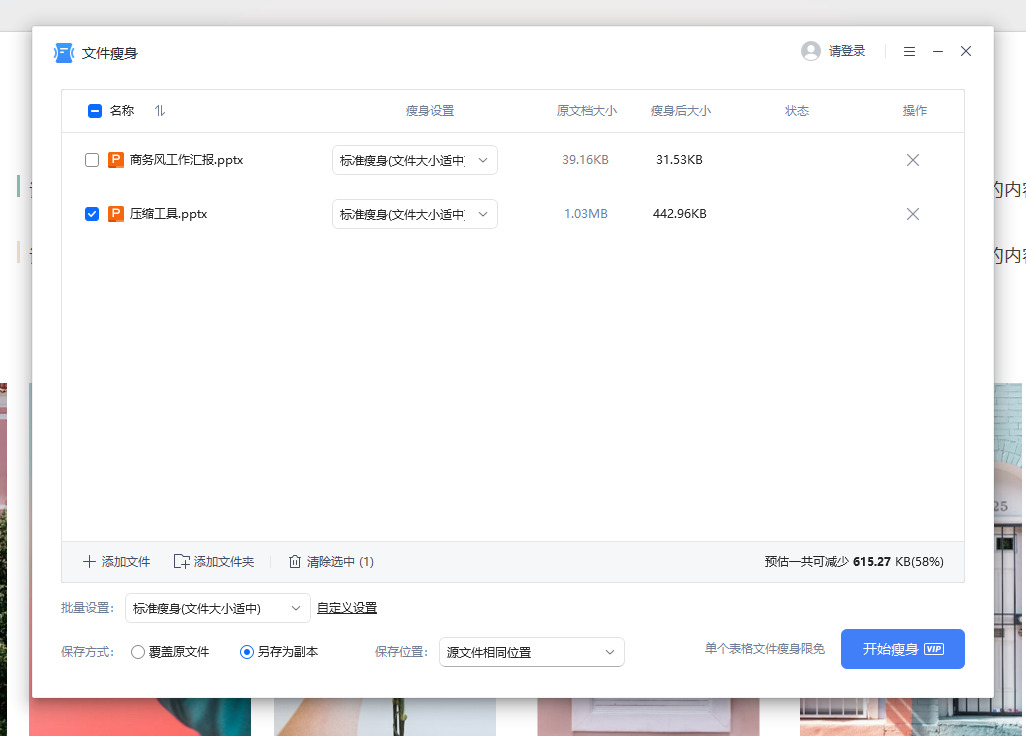
Task: Click file name 商务风工作汇报.pptx
Action: (x=186, y=160)
